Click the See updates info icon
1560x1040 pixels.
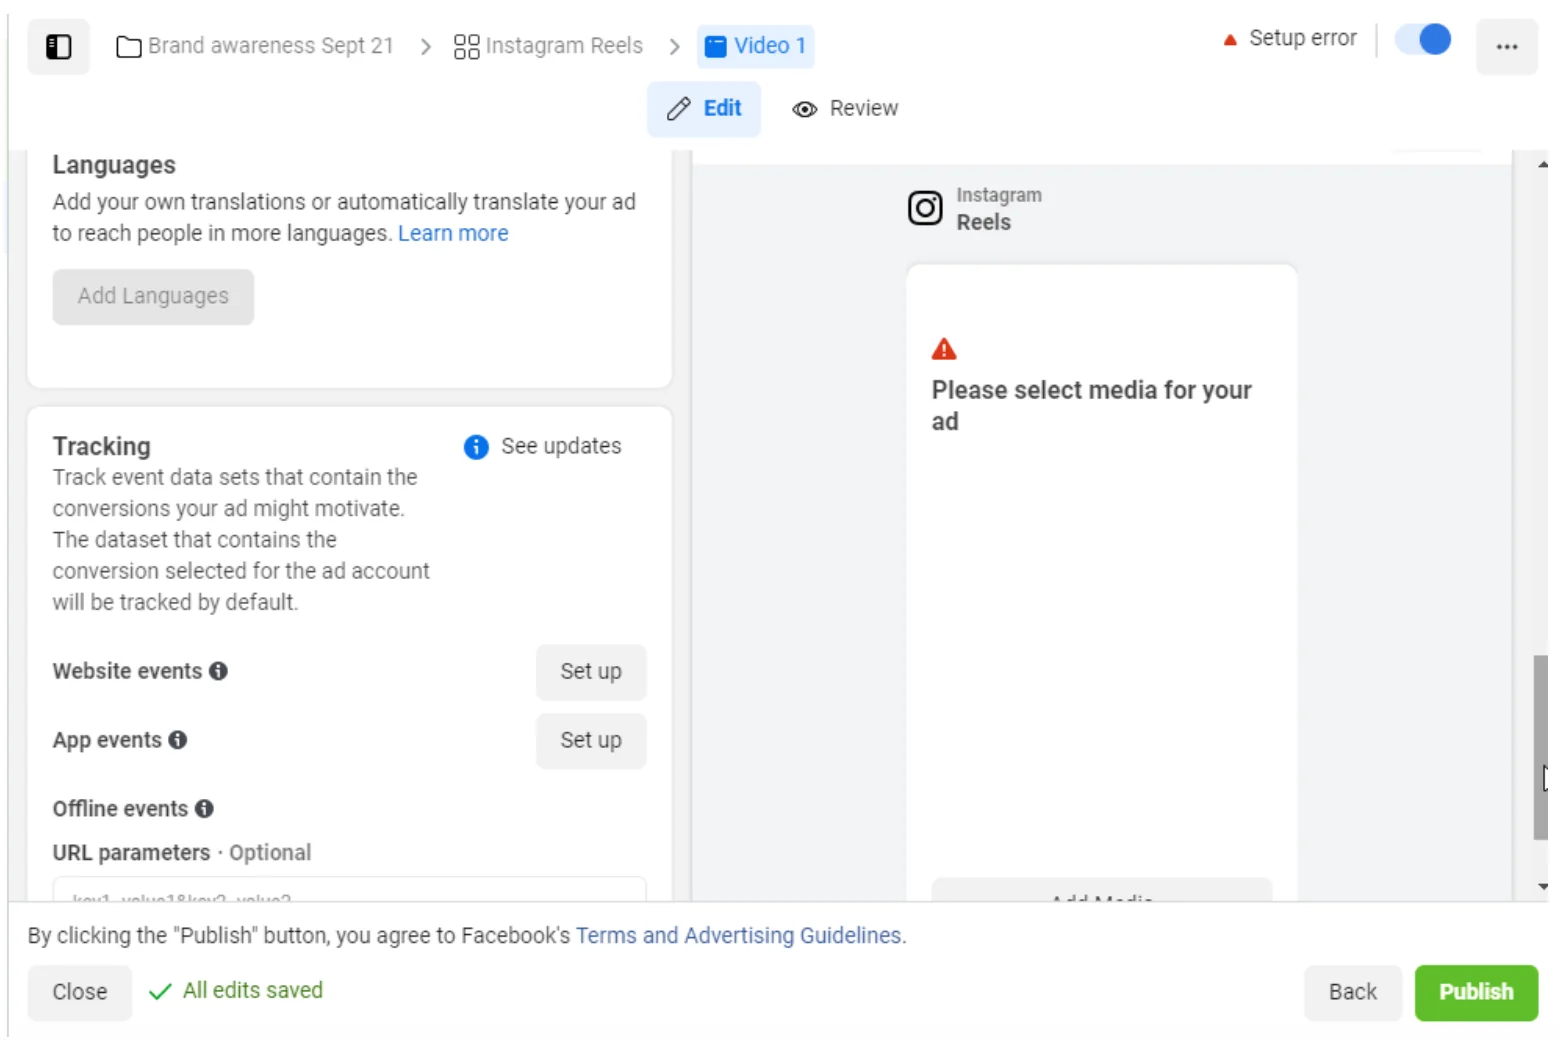point(476,447)
